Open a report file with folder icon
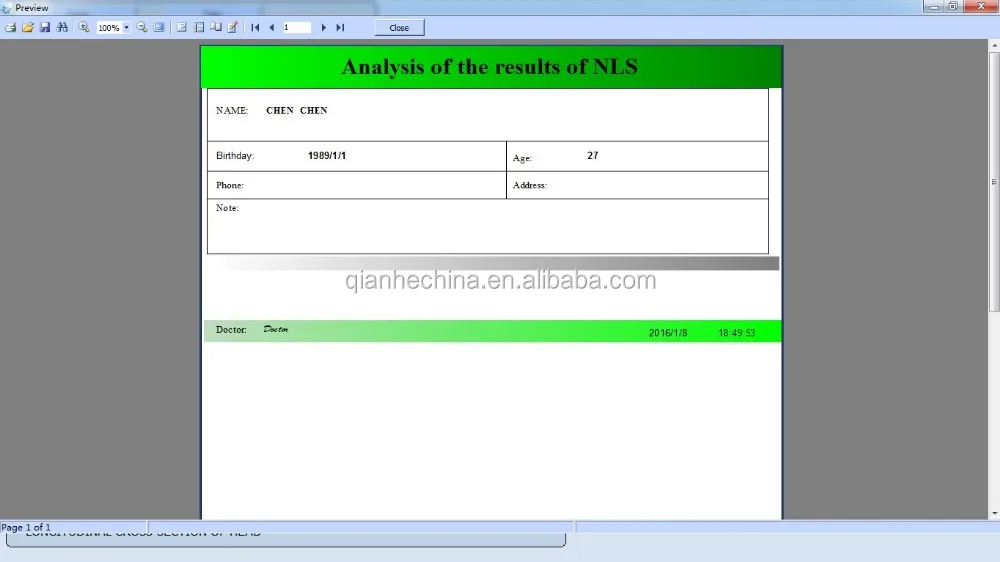 (27, 27)
